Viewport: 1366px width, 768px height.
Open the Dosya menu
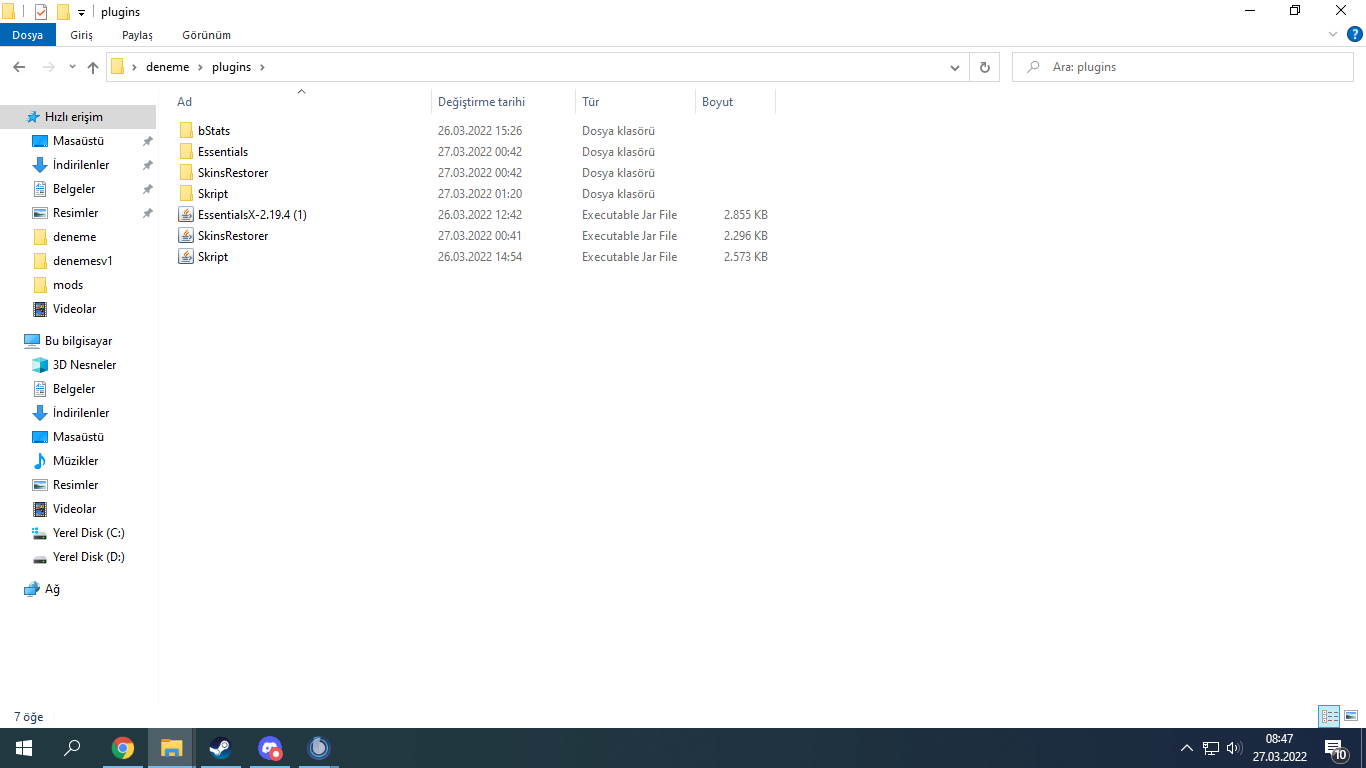click(x=28, y=35)
